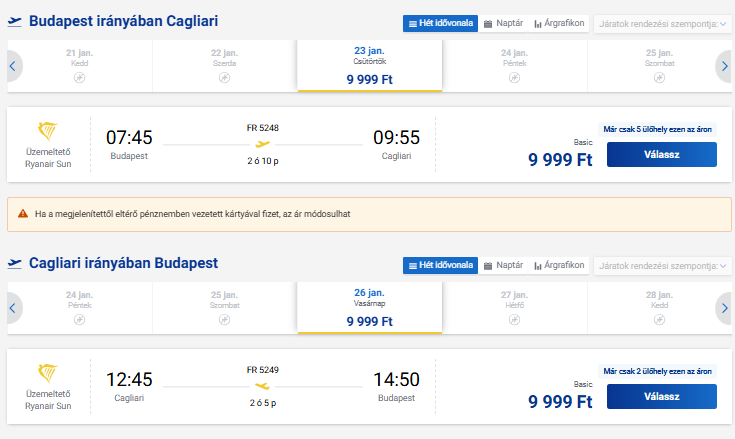Click the Ryanair harp logo on flight FR 5248

click(x=48, y=131)
